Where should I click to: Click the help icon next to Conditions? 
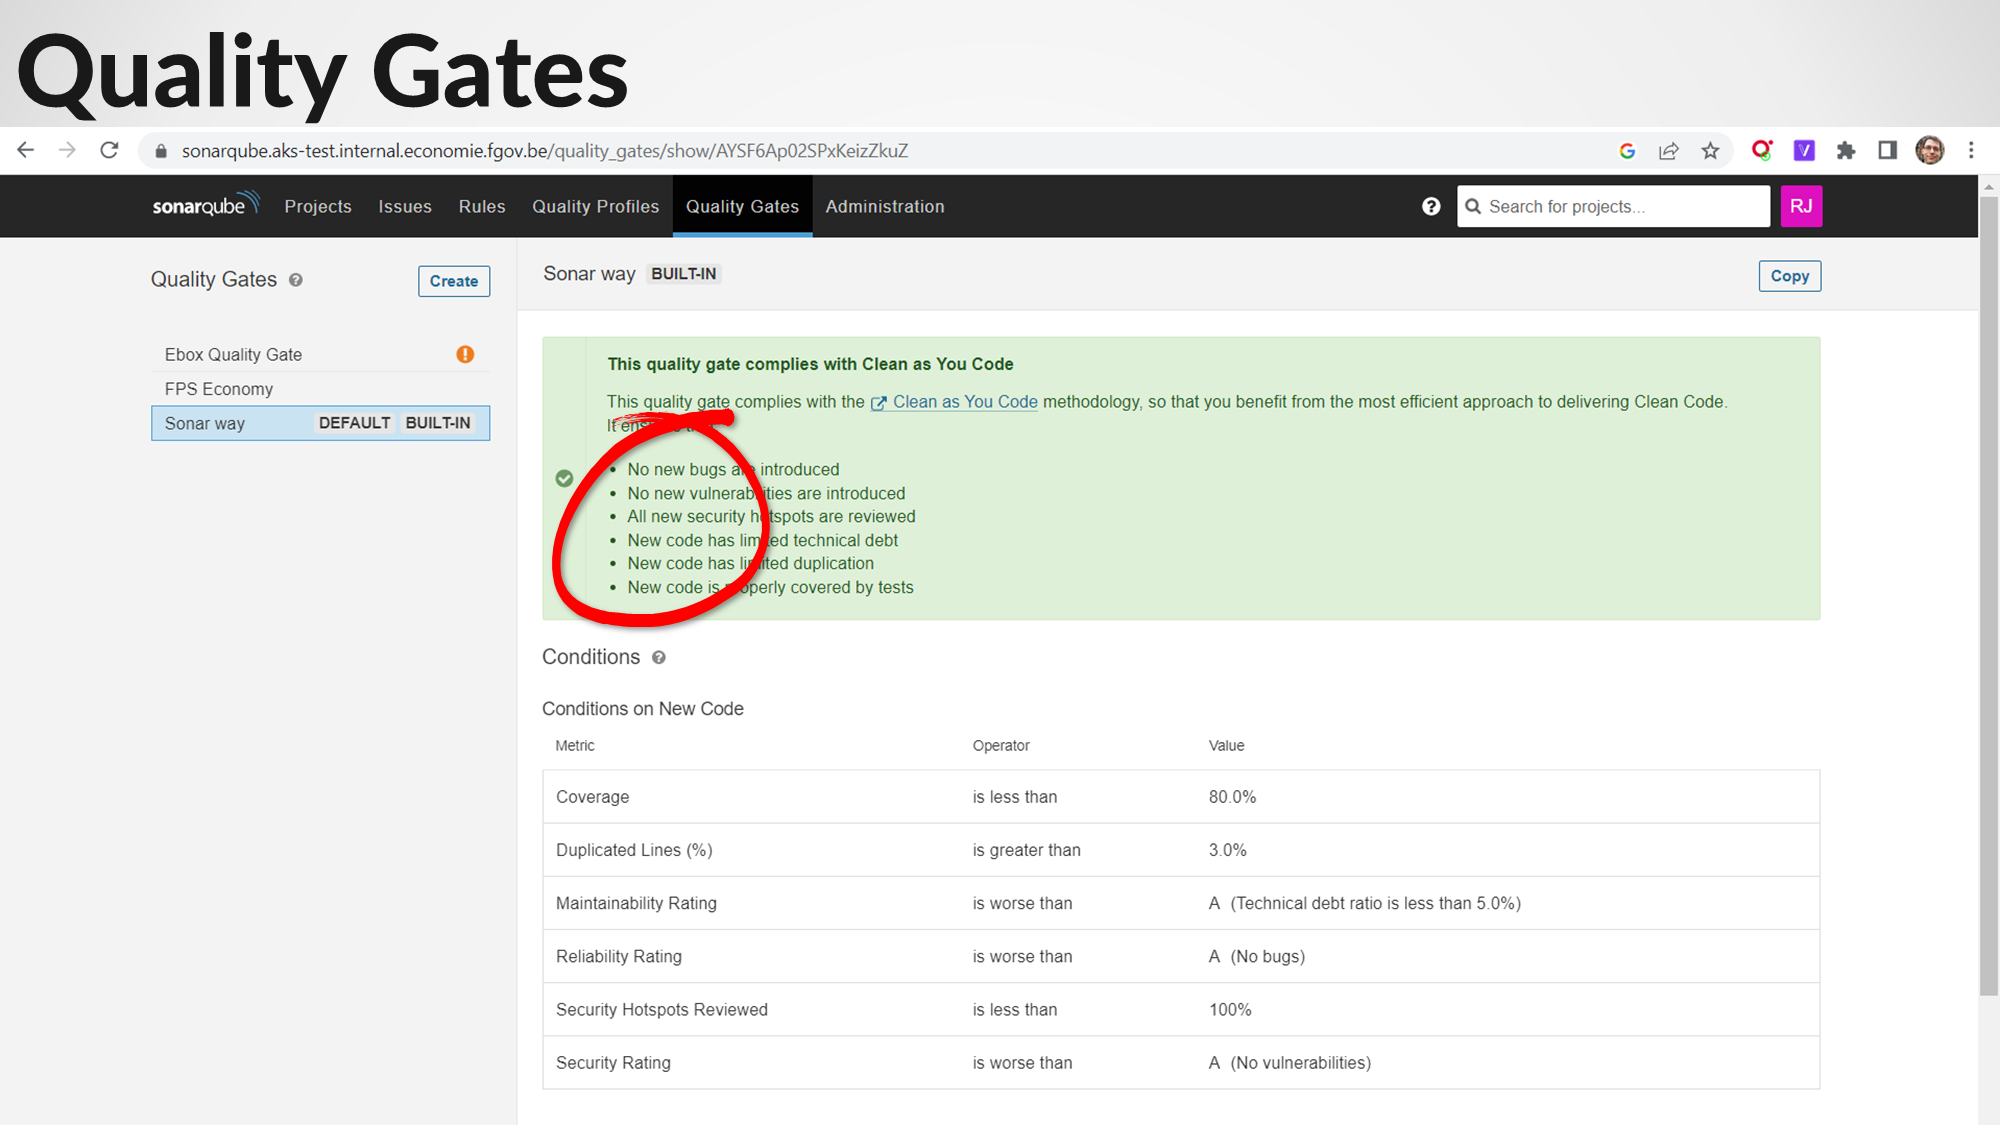click(658, 658)
